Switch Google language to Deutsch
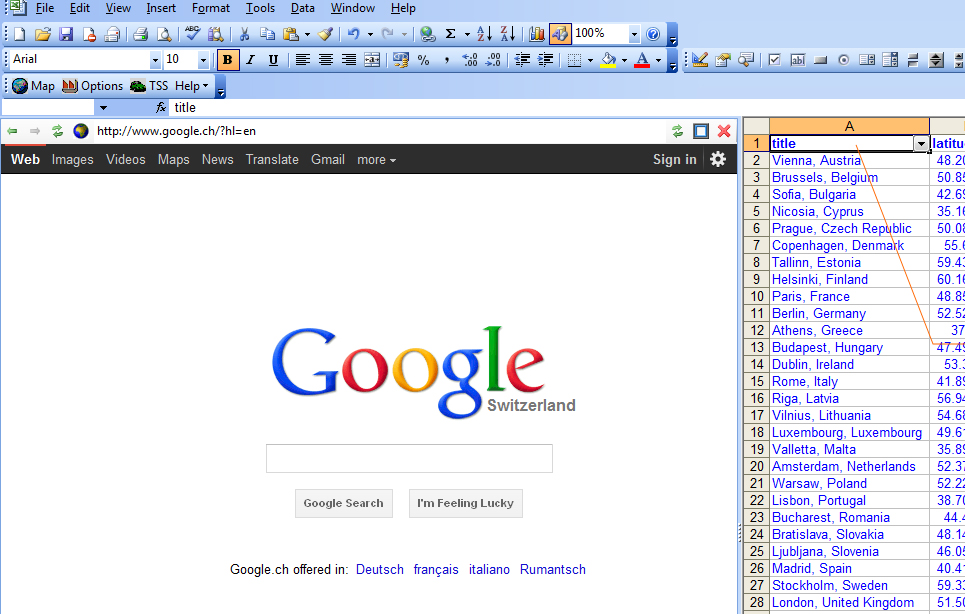 tap(380, 570)
